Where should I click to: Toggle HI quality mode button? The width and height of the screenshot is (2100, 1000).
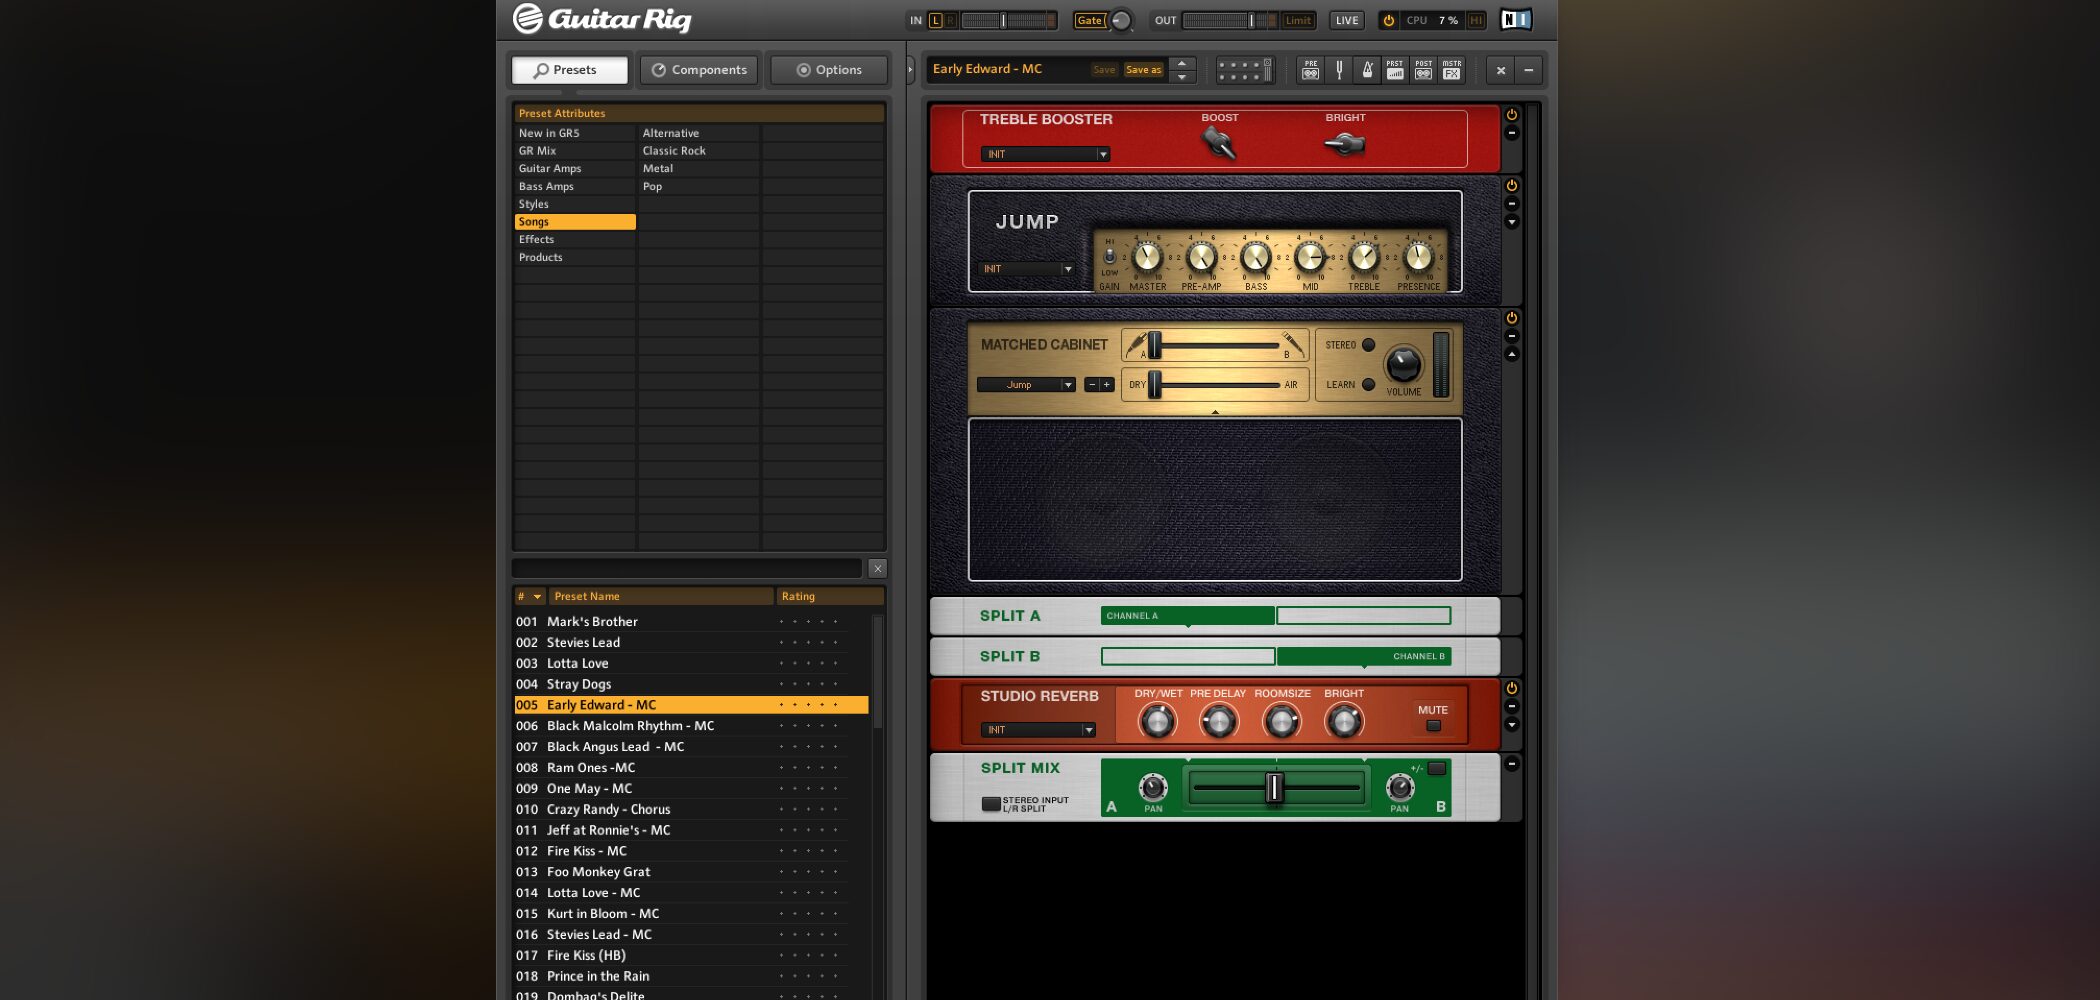point(1476,20)
